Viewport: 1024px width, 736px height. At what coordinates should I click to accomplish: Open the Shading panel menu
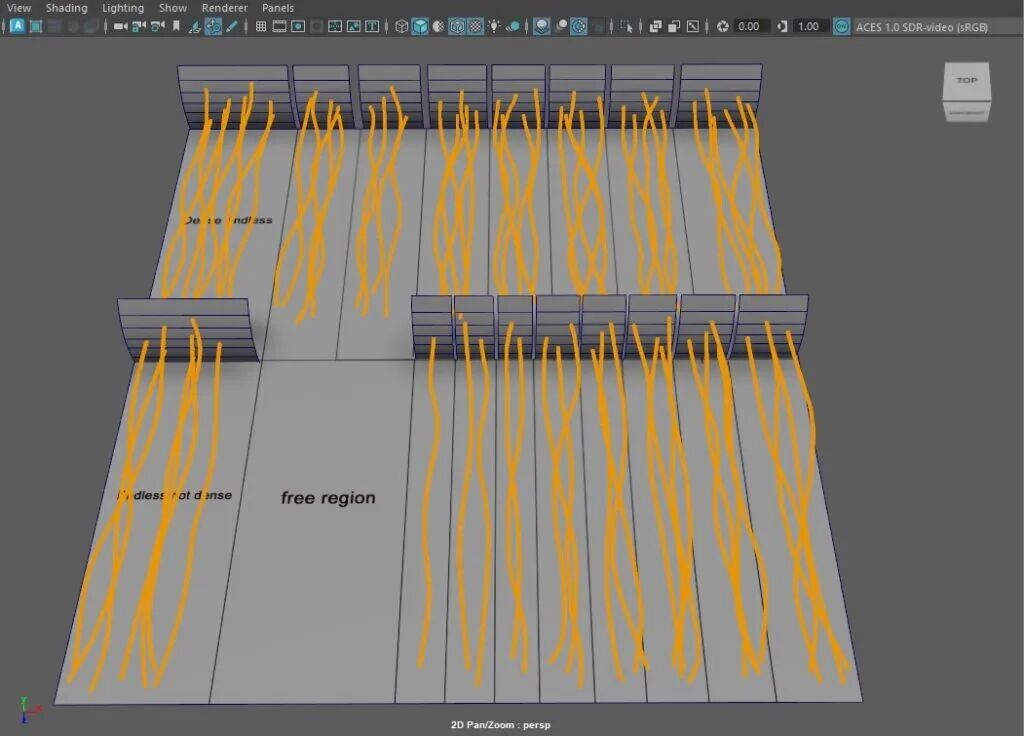coord(66,8)
